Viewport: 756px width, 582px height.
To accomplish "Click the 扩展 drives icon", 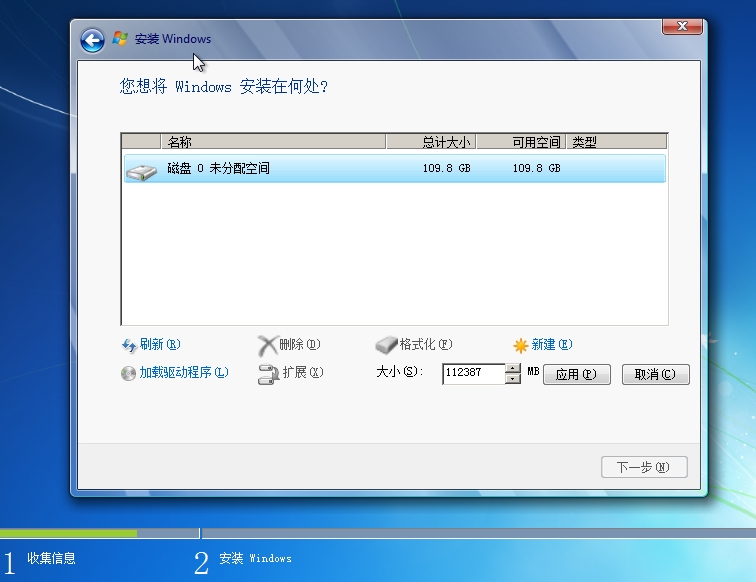I will pyautogui.click(x=268, y=374).
